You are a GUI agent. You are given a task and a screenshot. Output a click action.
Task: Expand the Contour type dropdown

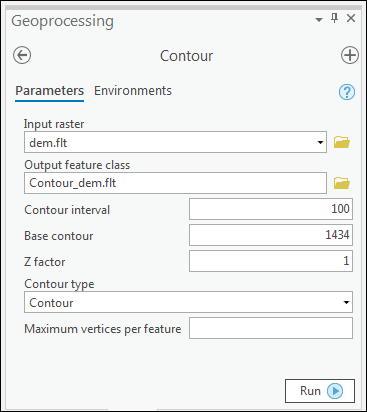point(346,302)
